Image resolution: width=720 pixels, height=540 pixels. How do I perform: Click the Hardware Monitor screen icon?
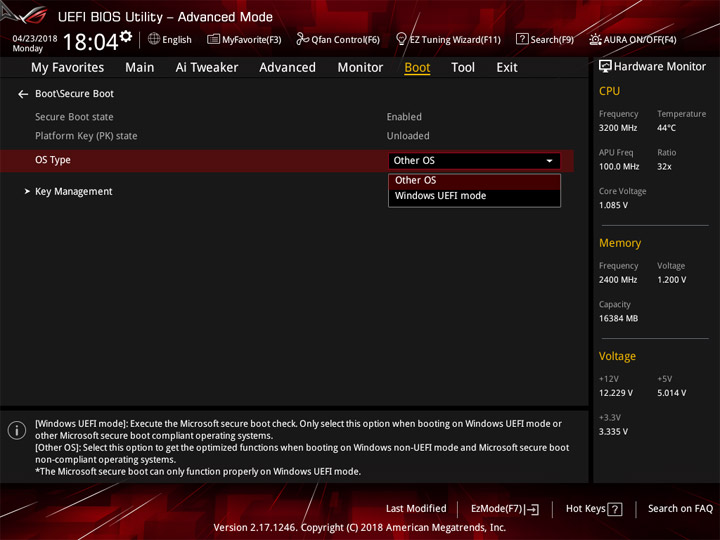(605, 67)
